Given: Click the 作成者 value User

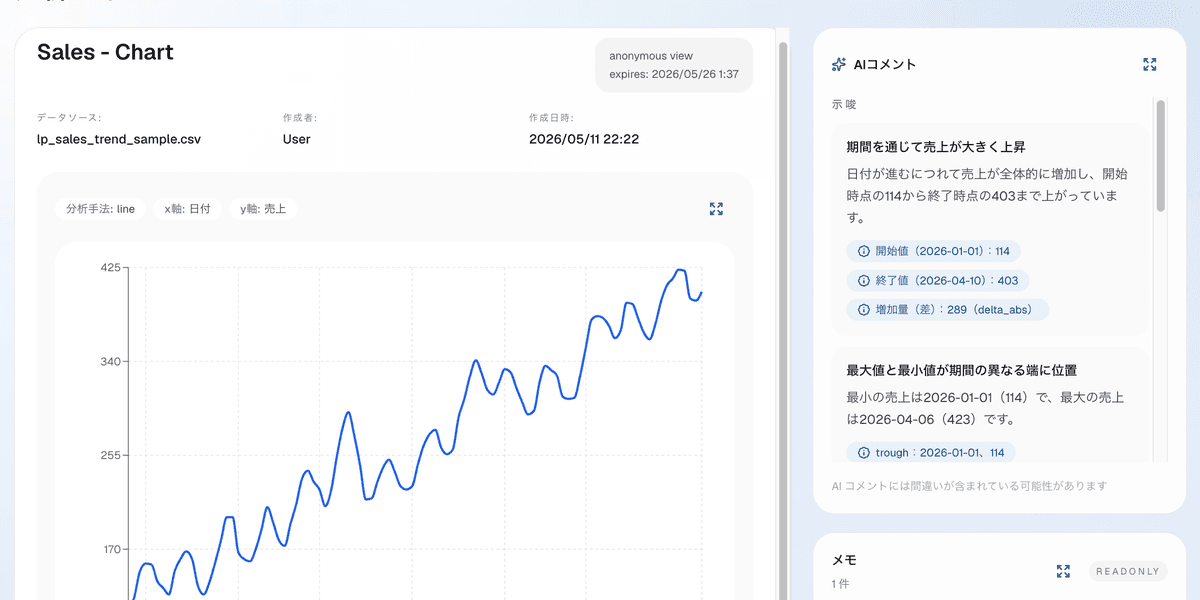Looking at the screenshot, I should (297, 139).
